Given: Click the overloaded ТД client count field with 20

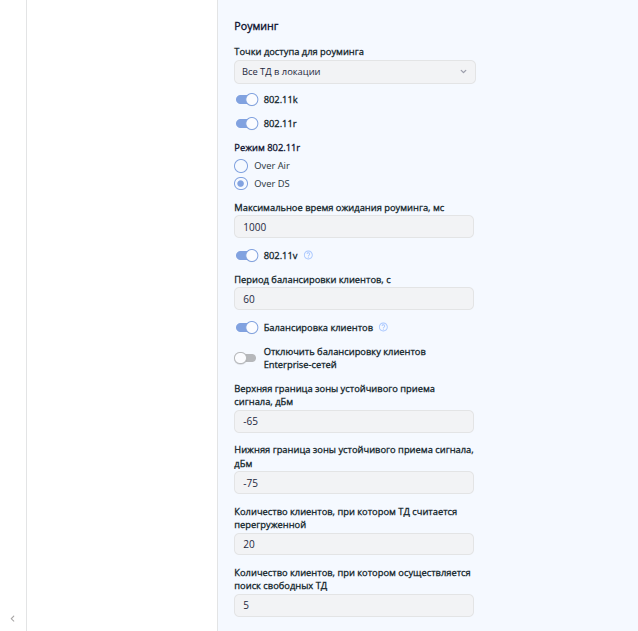Looking at the screenshot, I should [x=354, y=544].
